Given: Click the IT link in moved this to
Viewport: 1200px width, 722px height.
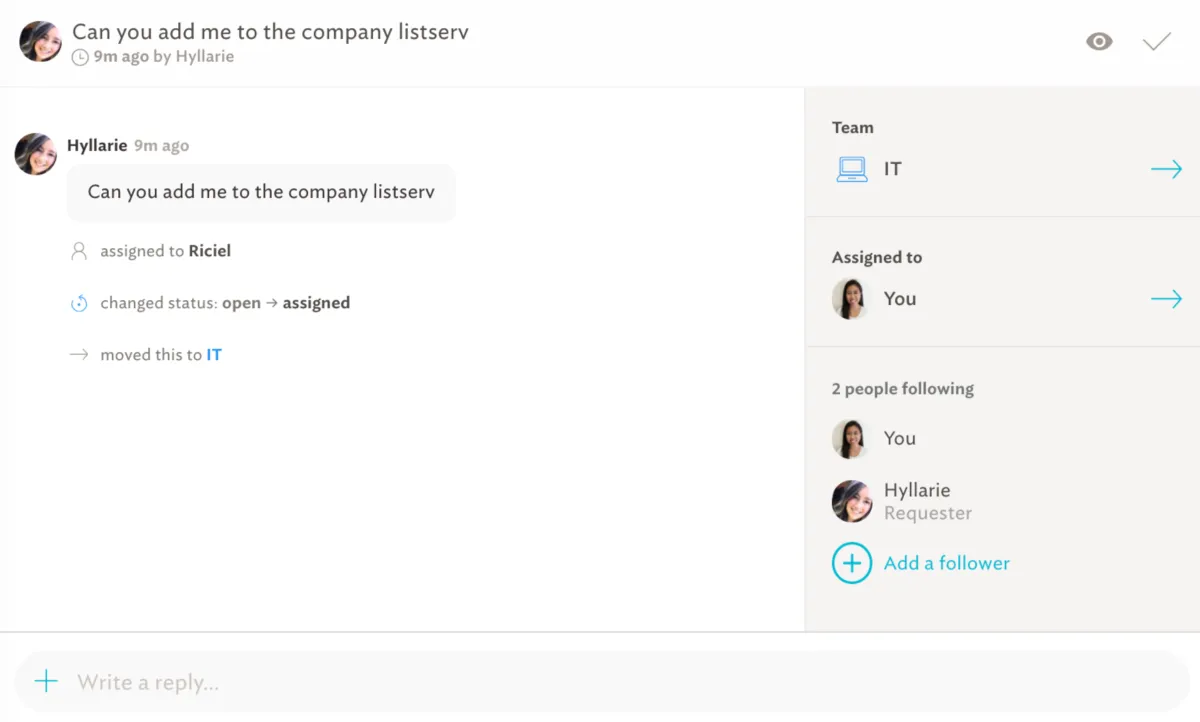Looking at the screenshot, I should (214, 355).
